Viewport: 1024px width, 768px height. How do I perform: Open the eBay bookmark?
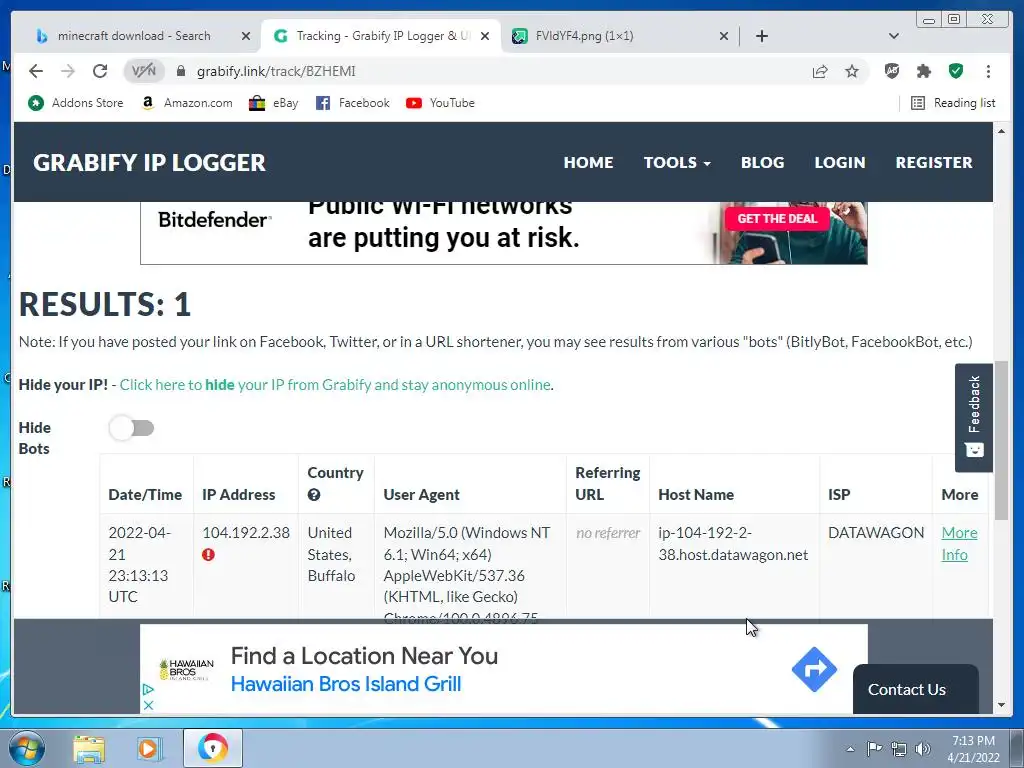274,103
